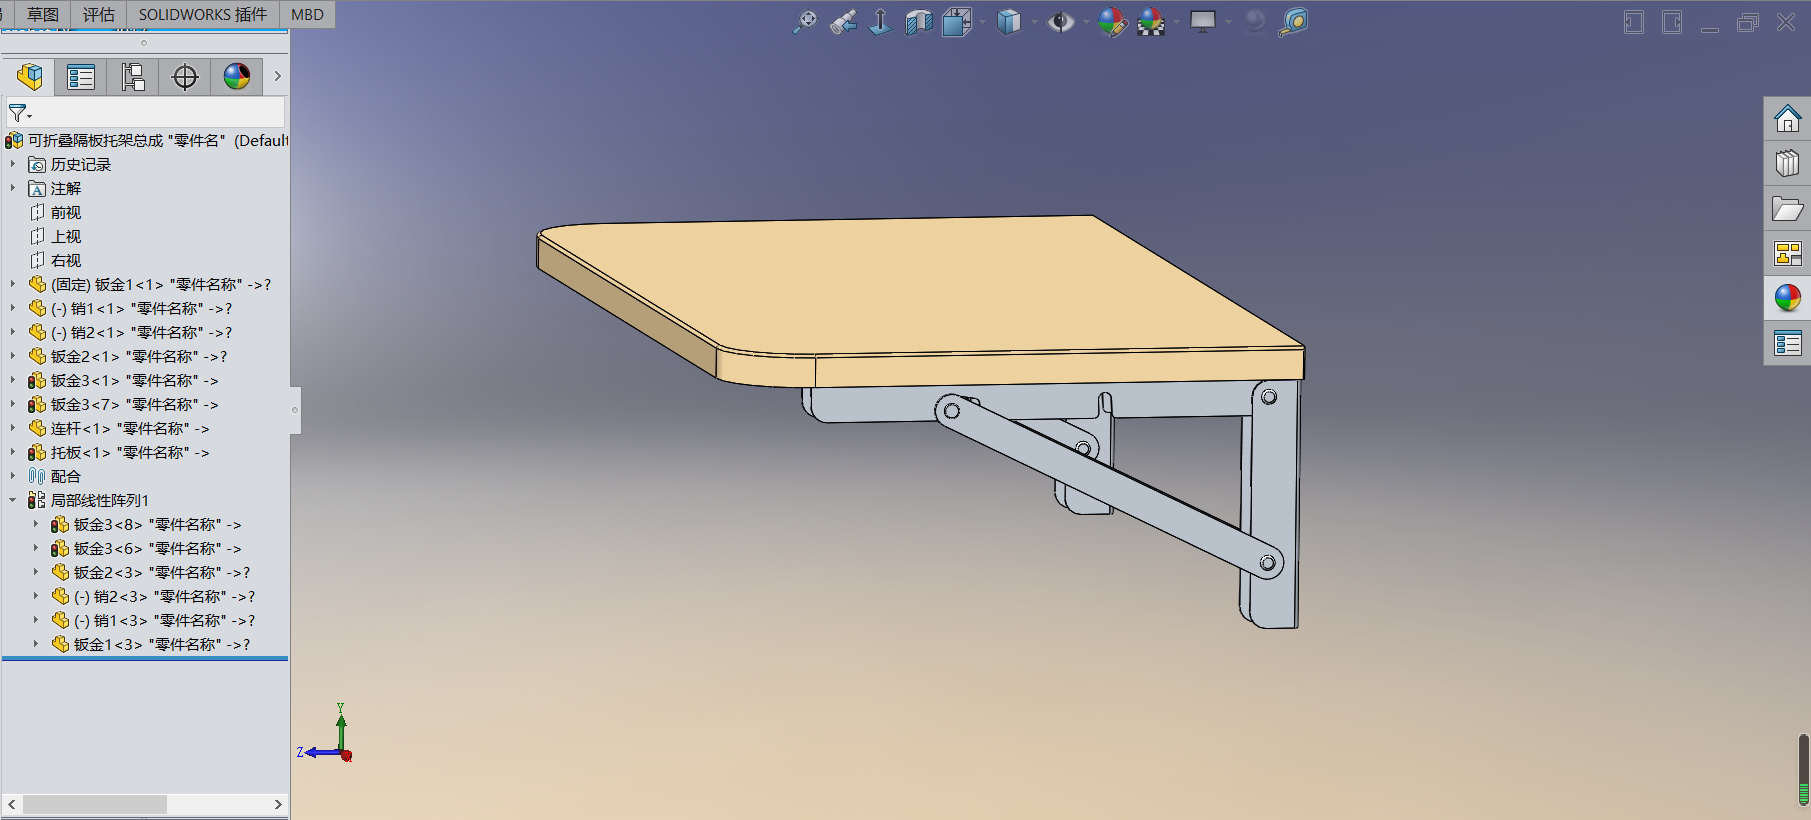
Task: Click into the feature tree filter field
Action: 145,112
